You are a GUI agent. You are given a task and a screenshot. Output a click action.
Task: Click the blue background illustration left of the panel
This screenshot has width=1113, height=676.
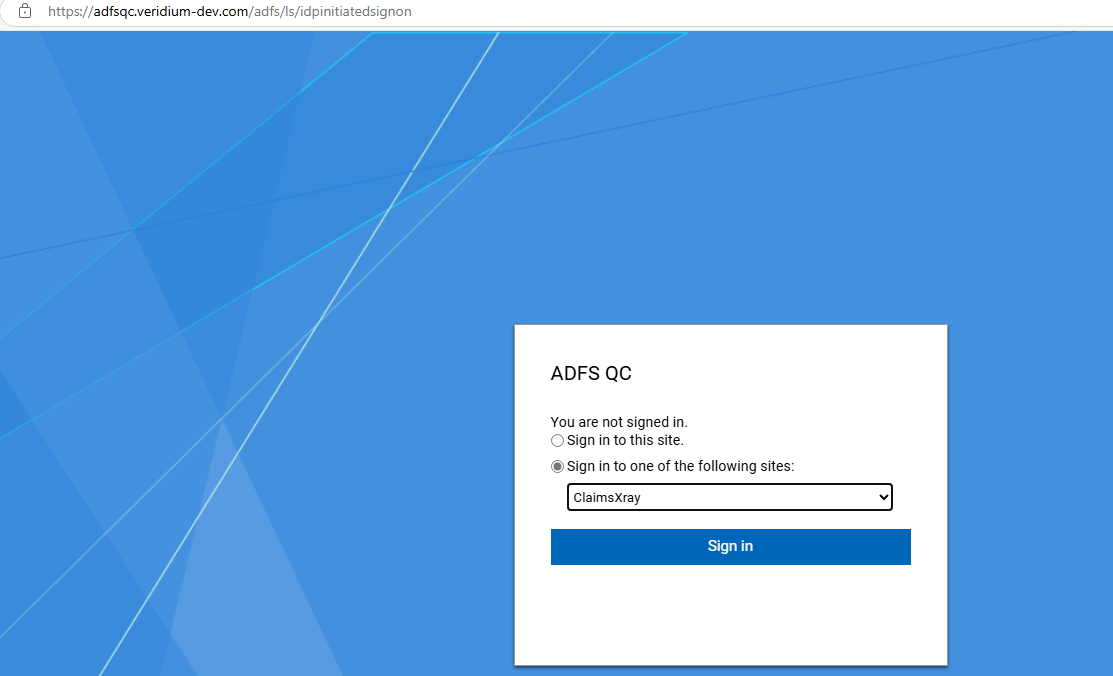[250, 450]
